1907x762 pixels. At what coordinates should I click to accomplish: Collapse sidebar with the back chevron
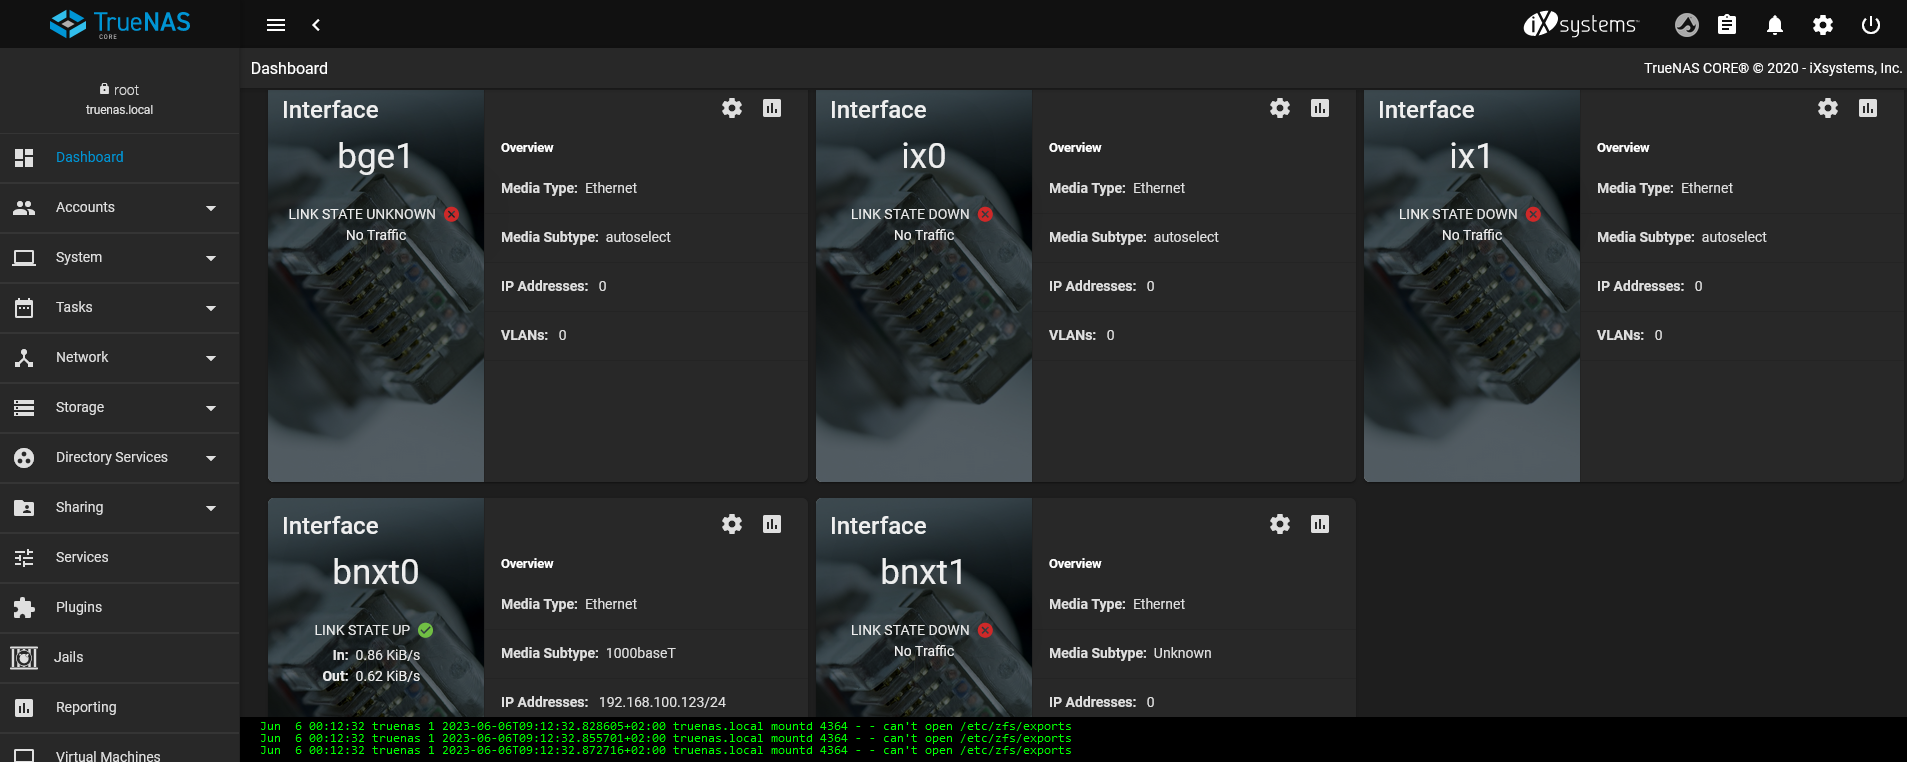coord(316,25)
